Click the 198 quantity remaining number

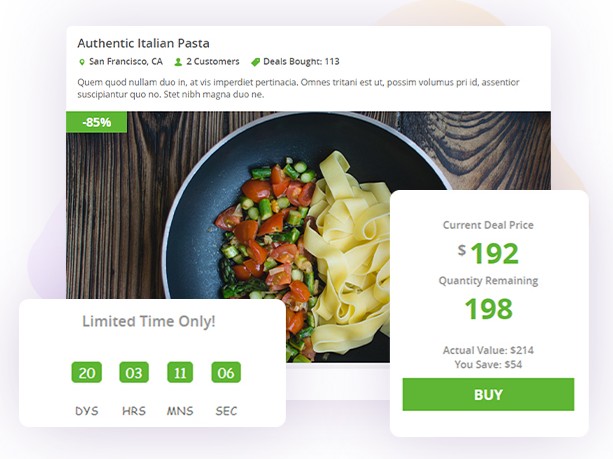click(488, 309)
